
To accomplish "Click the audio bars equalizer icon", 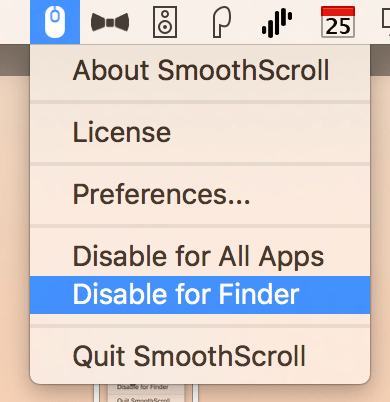I will pyautogui.click(x=277, y=23).
